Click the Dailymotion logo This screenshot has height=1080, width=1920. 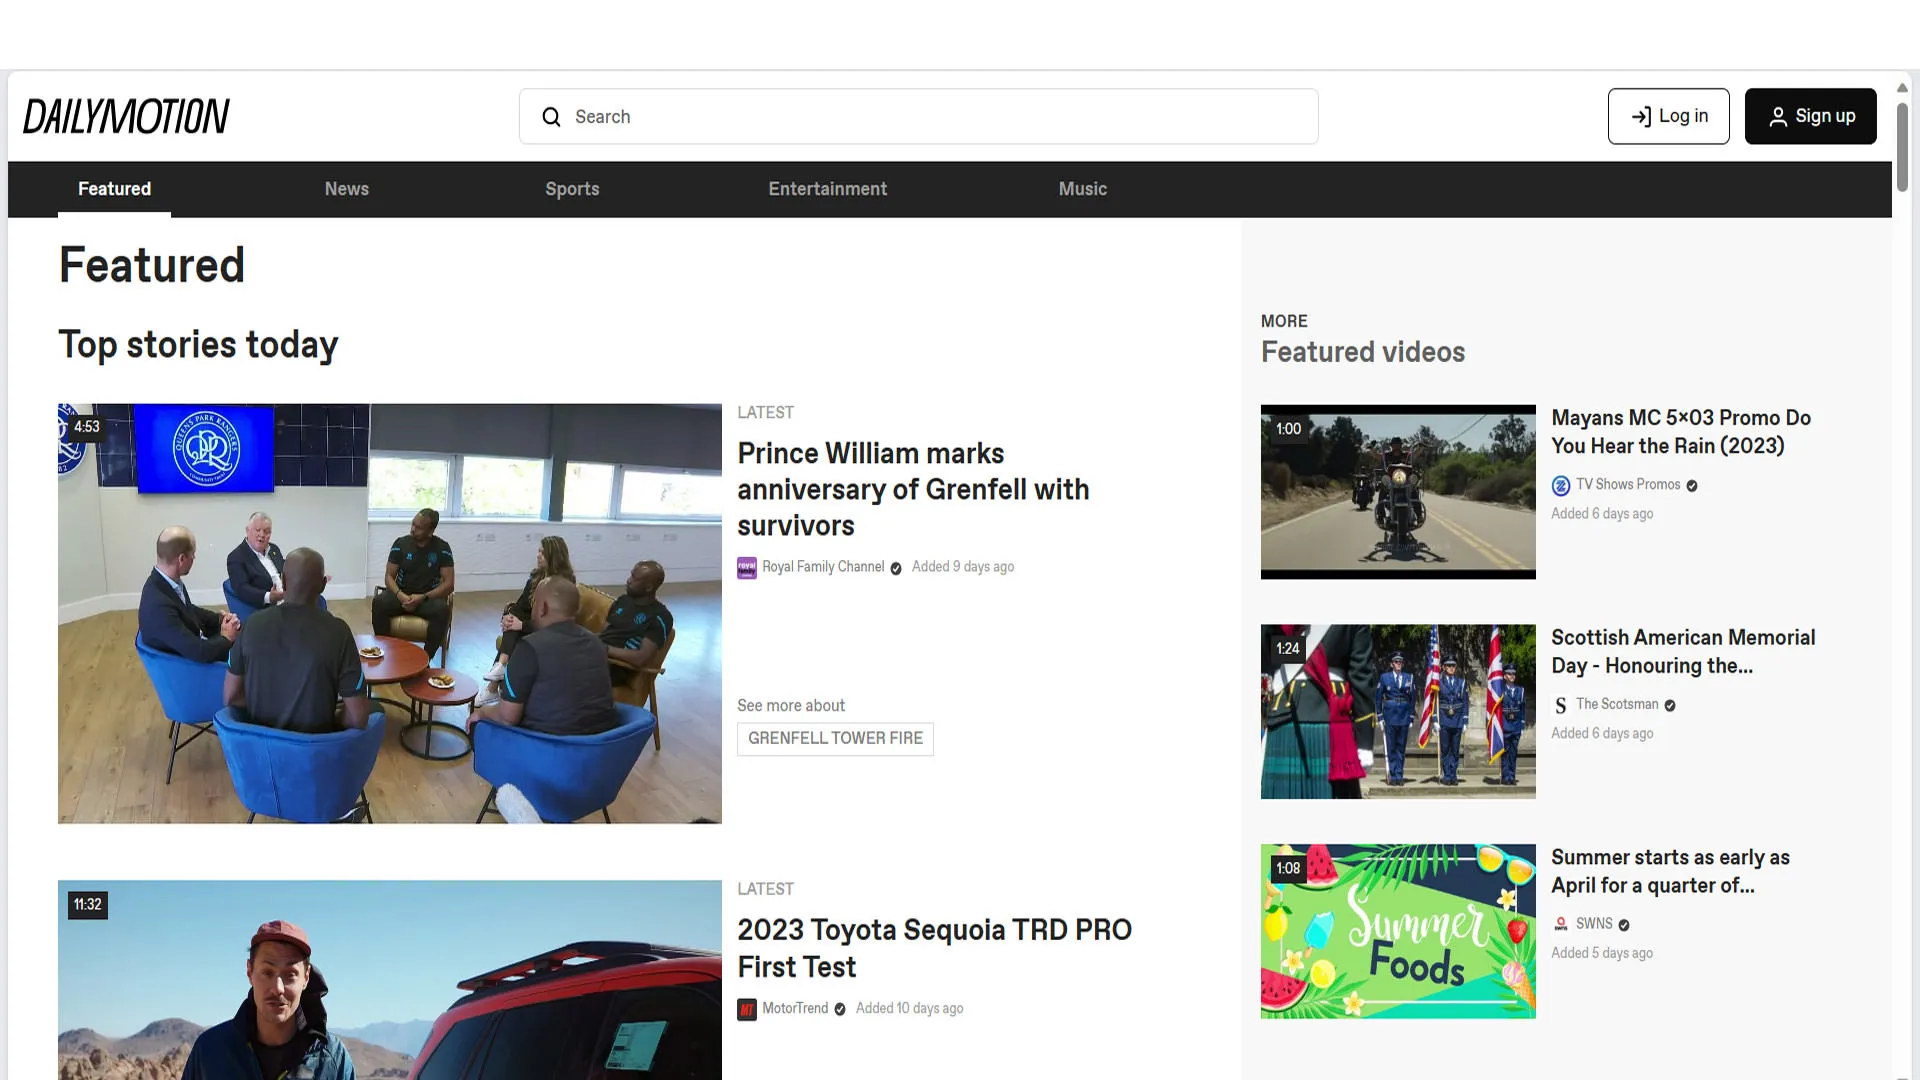pos(126,115)
